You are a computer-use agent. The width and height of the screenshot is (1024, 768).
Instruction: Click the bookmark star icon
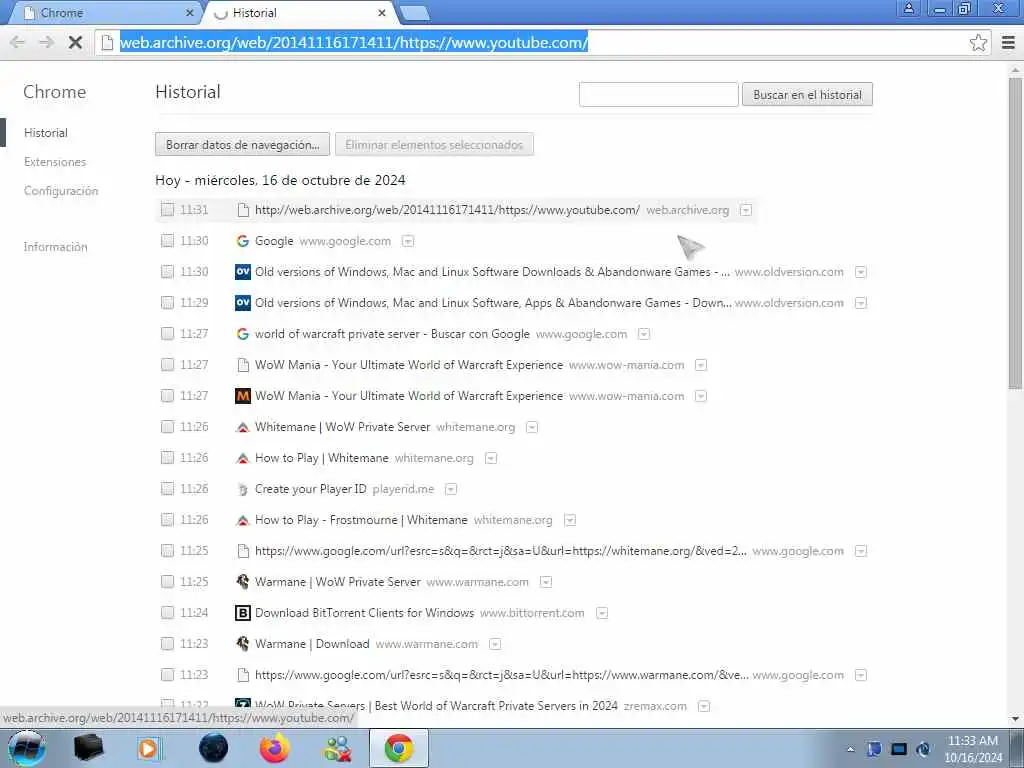[978, 43]
